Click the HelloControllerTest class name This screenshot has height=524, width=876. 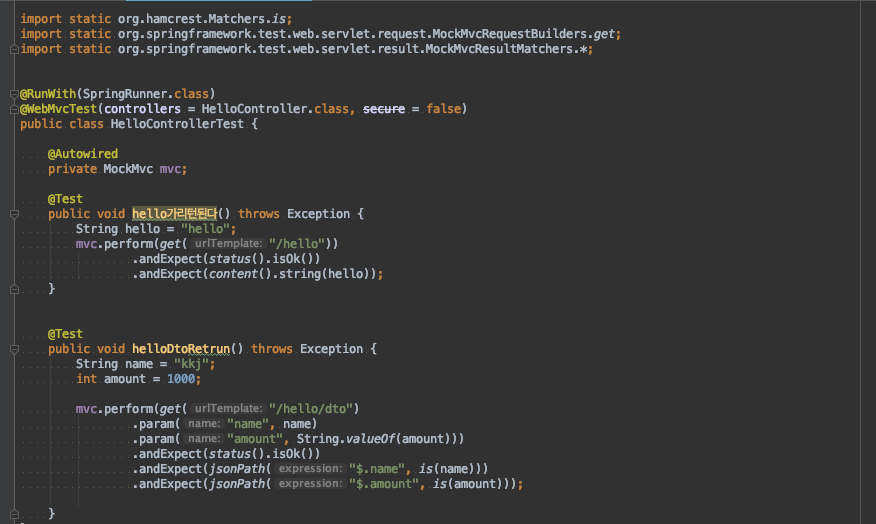click(x=177, y=124)
